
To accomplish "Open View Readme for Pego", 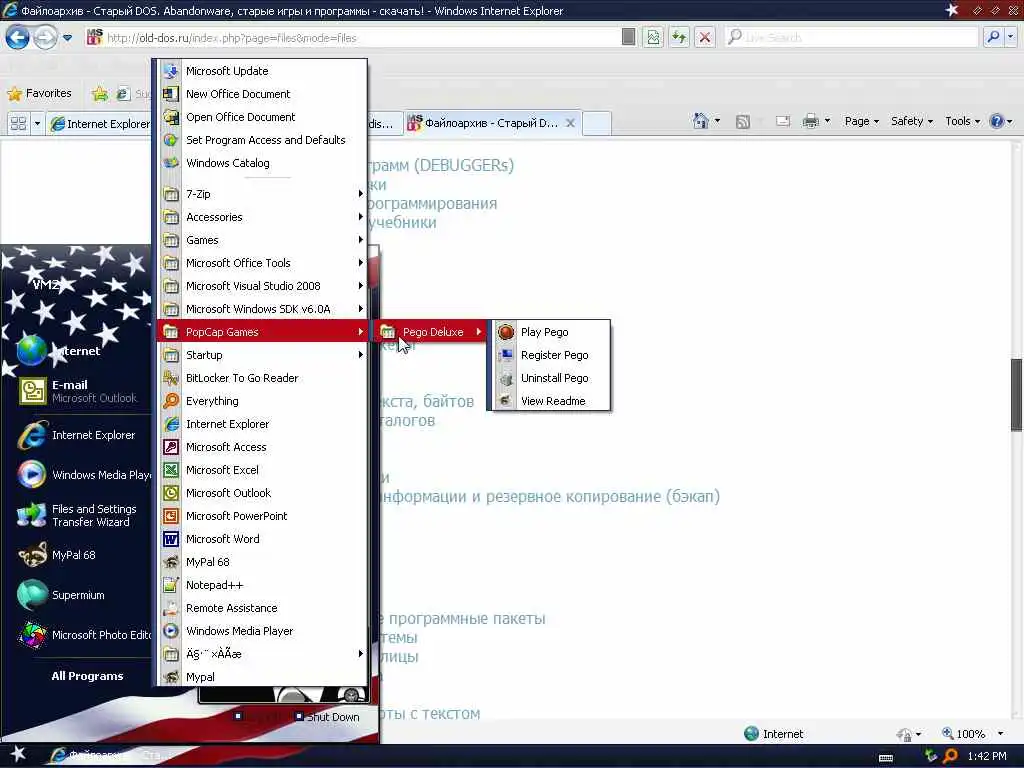I will tap(551, 401).
